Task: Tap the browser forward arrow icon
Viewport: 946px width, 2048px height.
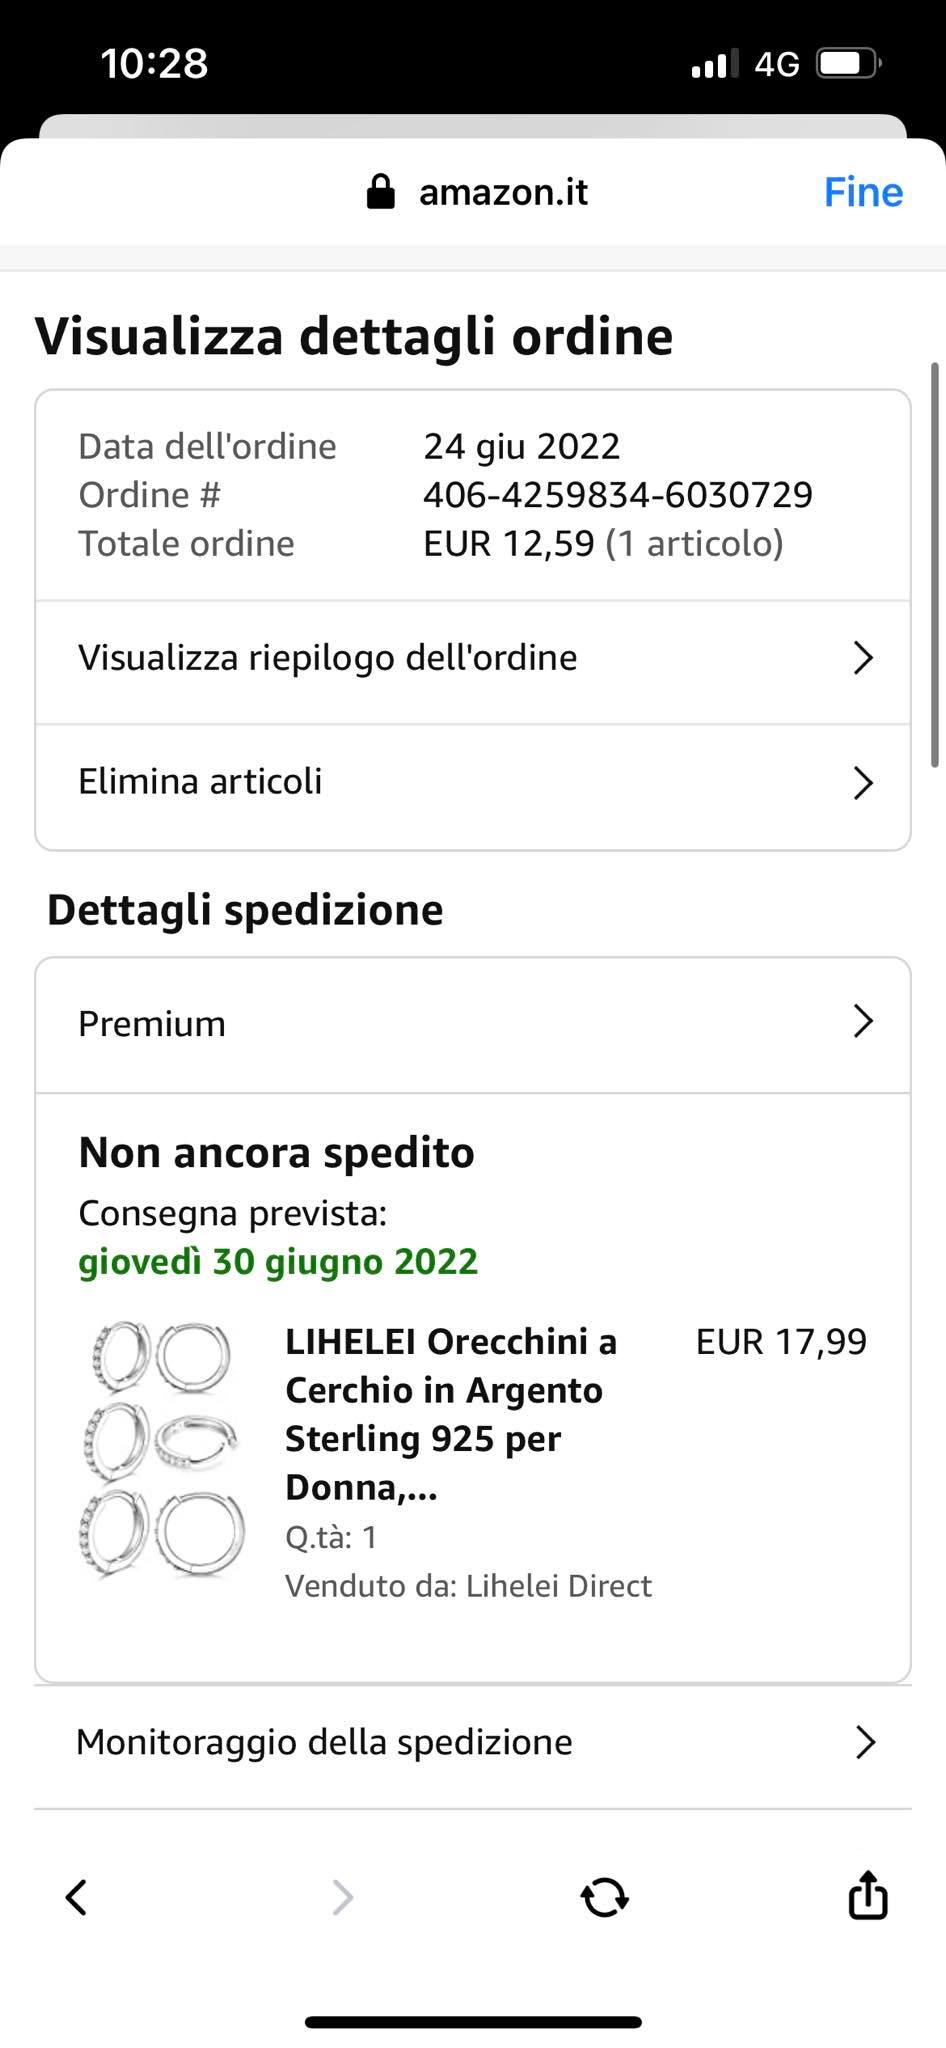Action: [342, 1897]
